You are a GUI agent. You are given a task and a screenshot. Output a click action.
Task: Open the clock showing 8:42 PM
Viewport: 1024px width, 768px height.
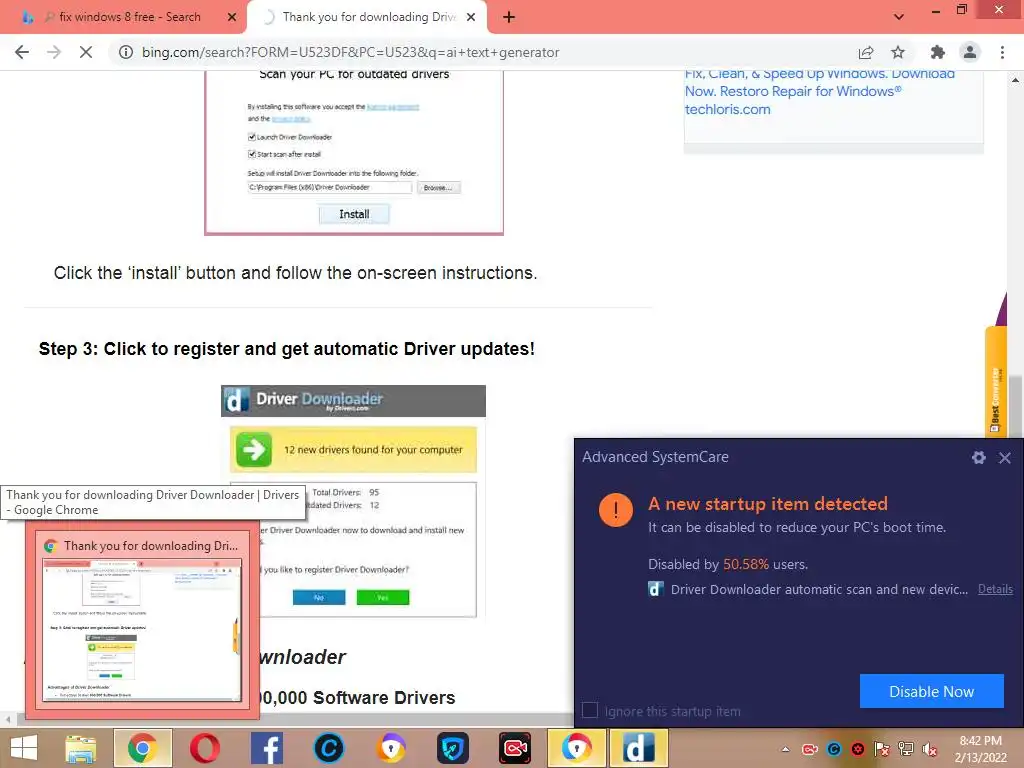tap(980, 749)
